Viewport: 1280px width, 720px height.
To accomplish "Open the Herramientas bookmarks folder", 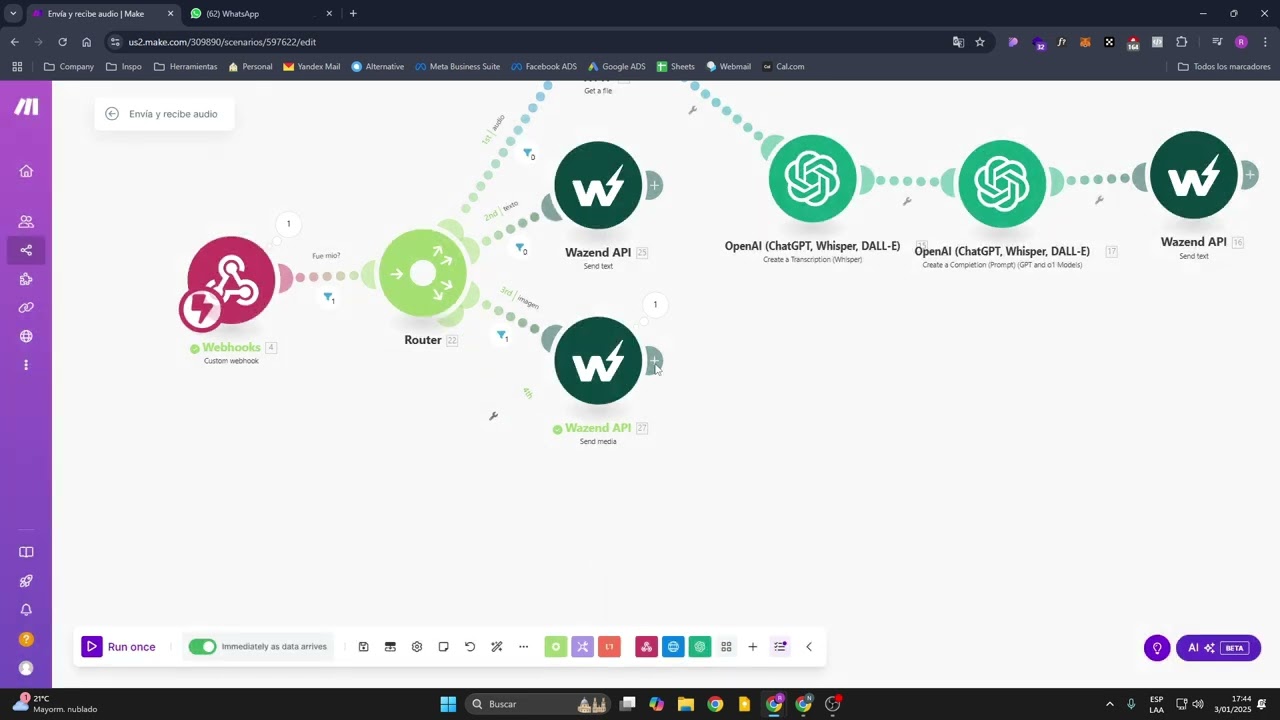I will [x=185, y=67].
